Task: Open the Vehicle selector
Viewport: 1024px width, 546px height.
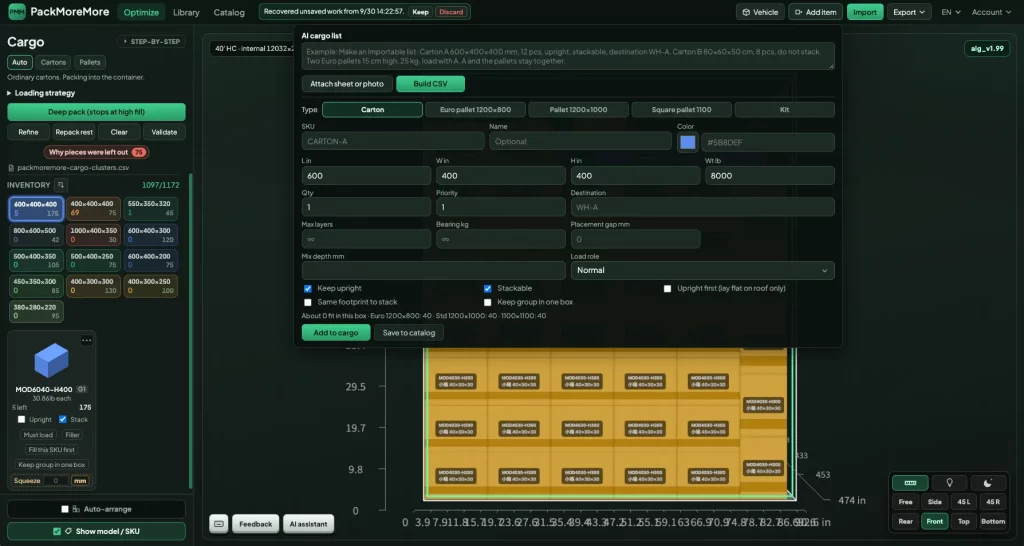Action: pyautogui.click(x=760, y=12)
